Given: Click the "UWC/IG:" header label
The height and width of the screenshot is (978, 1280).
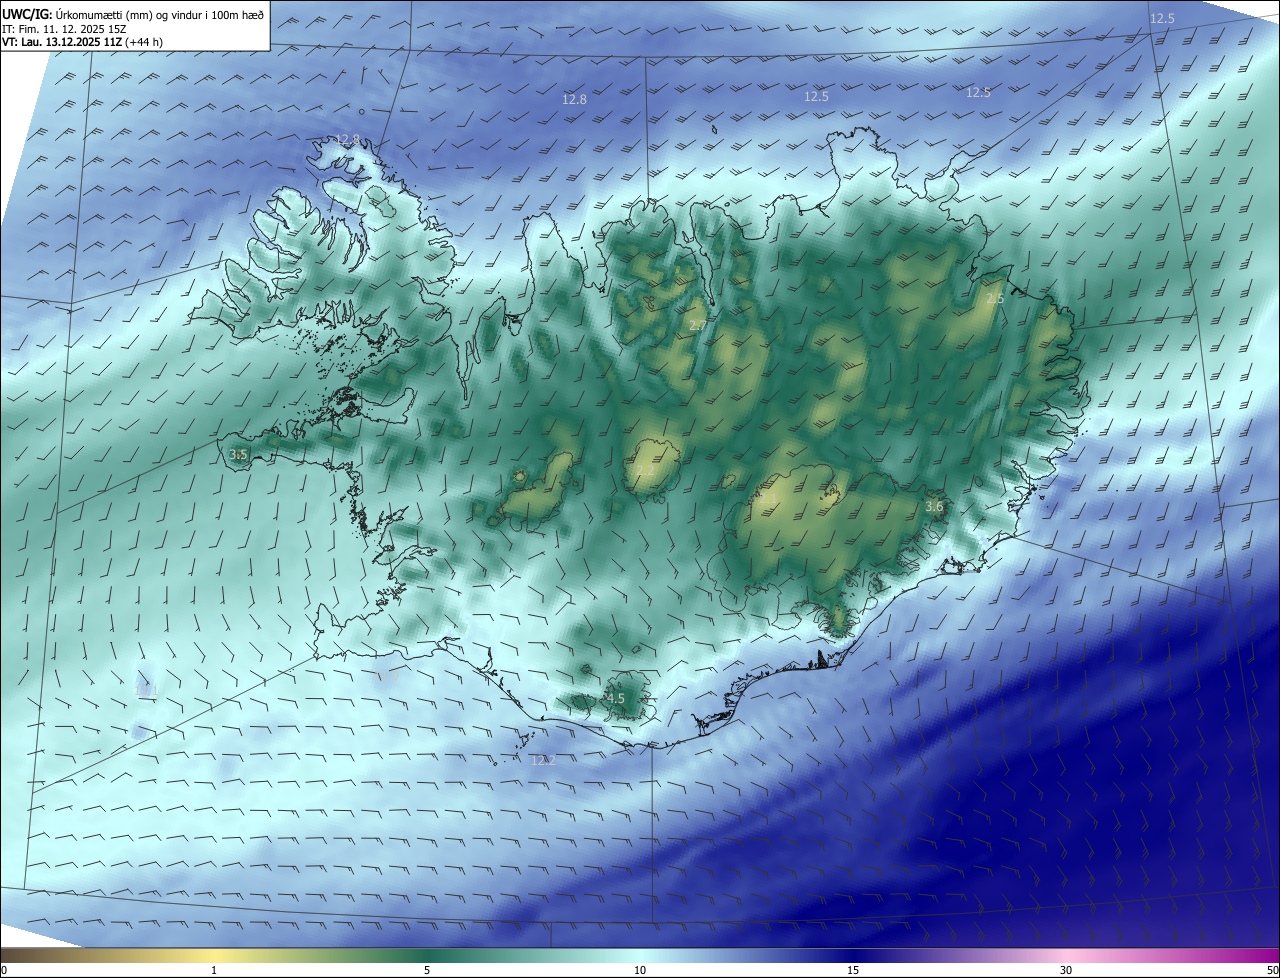Looking at the screenshot, I should 28,15.
